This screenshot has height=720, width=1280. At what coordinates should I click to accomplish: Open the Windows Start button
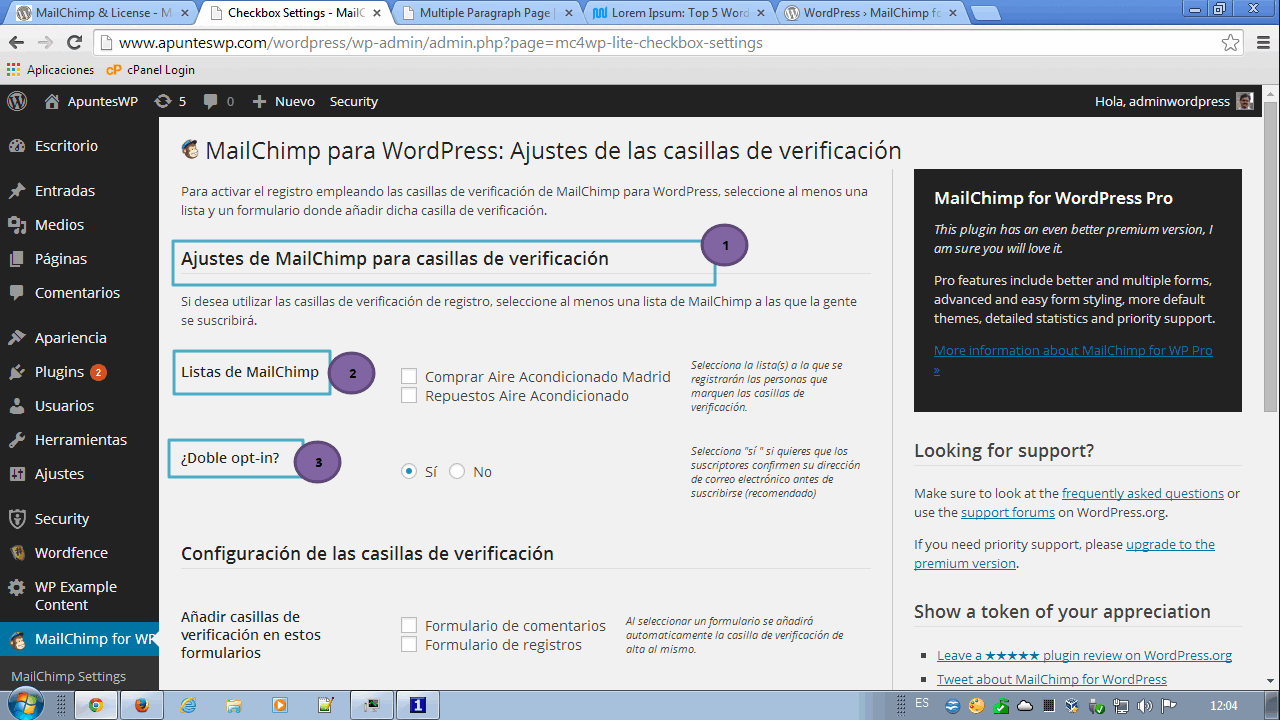(24, 704)
